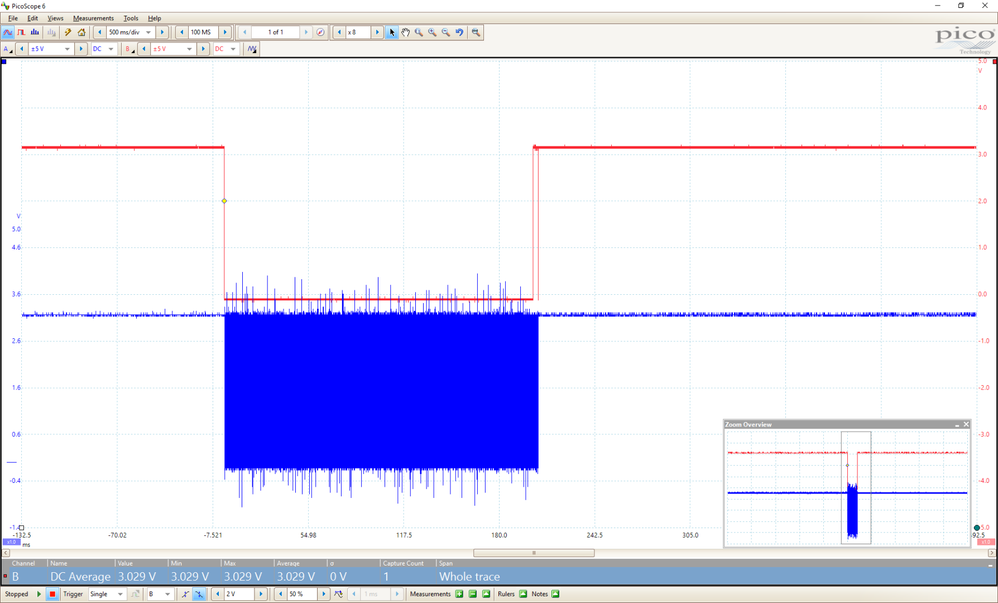Increase timebase with right arrow
The height and width of the screenshot is (603, 998).
162,32
